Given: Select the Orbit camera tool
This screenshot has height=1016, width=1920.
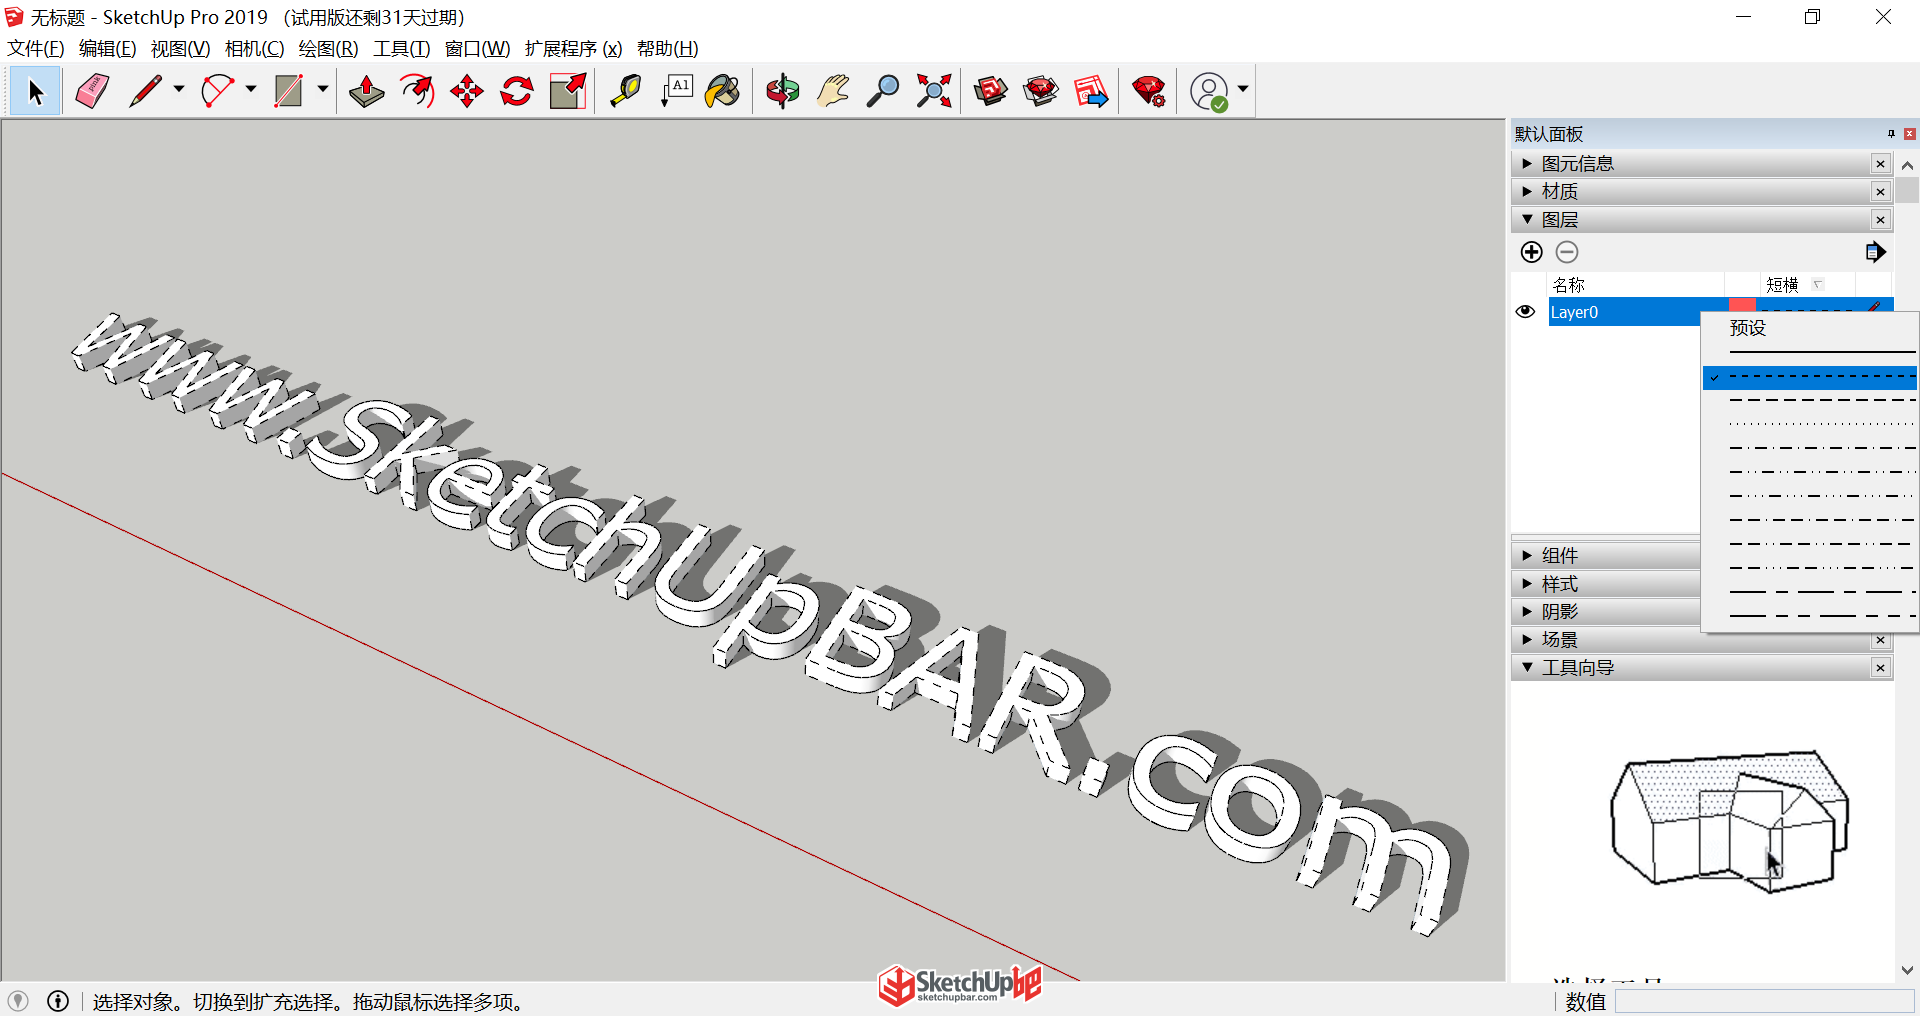Looking at the screenshot, I should pyautogui.click(x=783, y=91).
